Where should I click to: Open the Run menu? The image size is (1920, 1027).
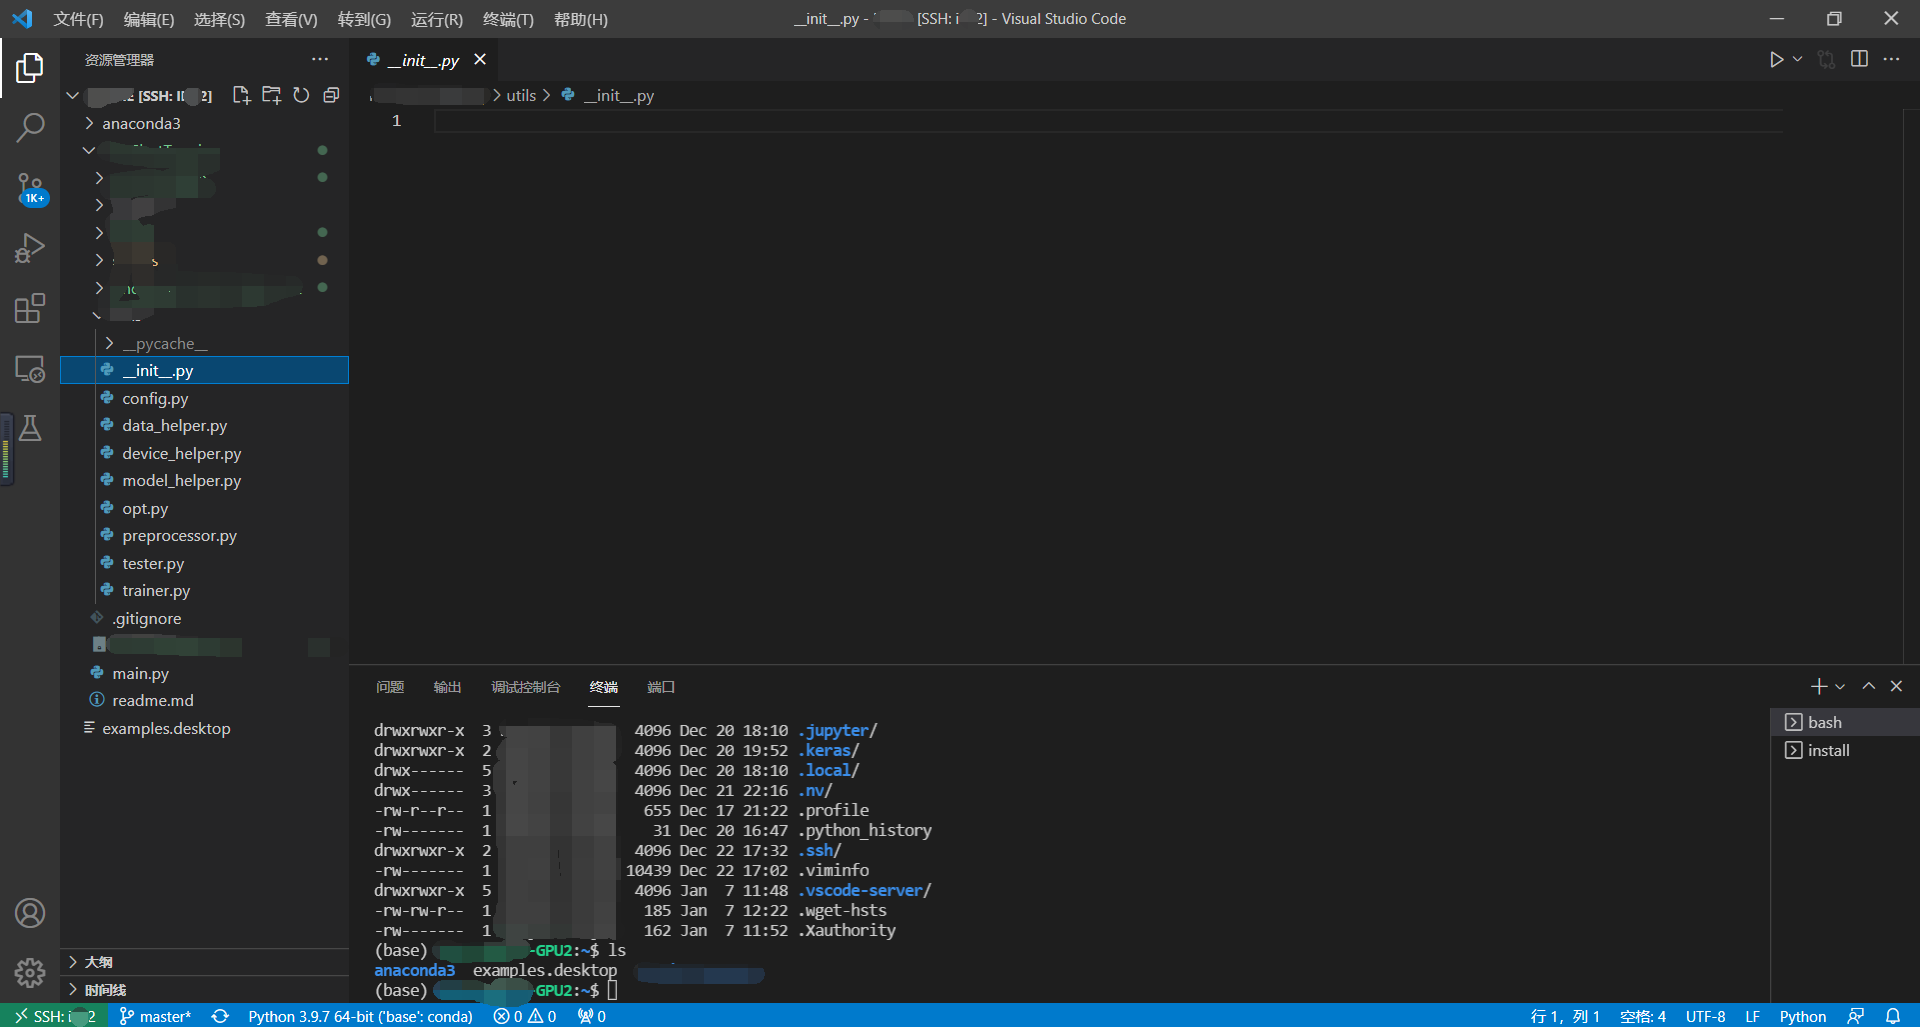pos(437,19)
